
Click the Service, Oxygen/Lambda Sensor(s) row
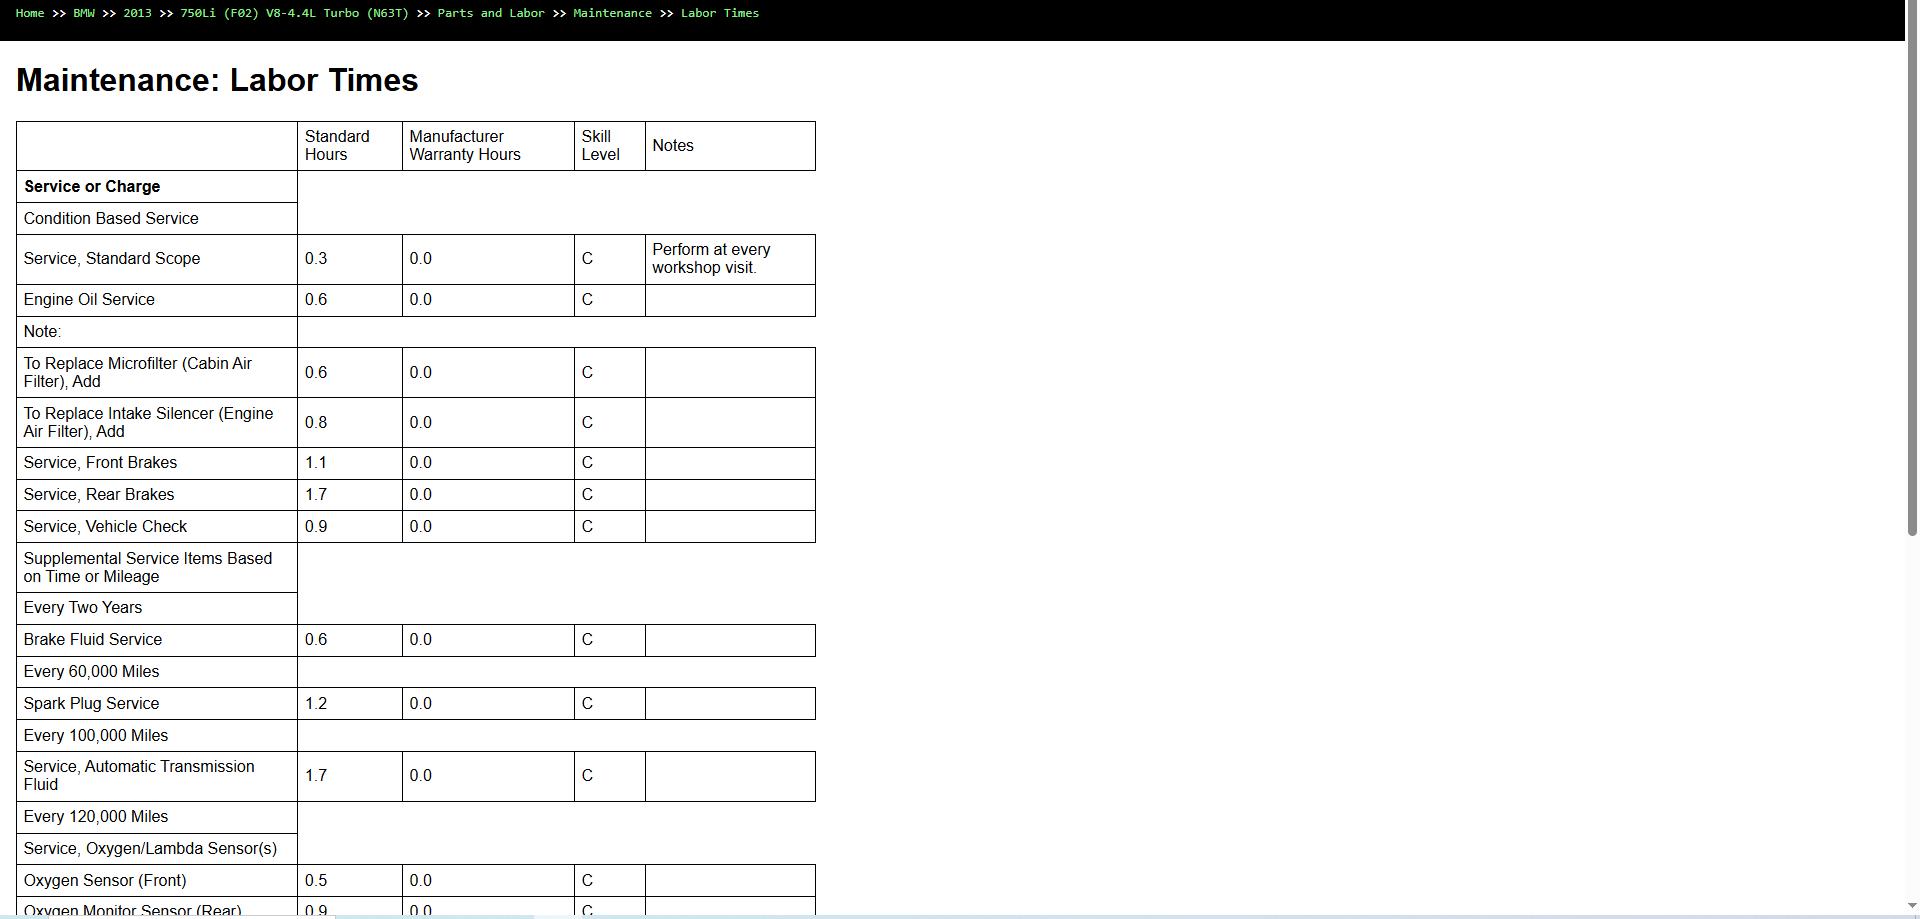157,849
